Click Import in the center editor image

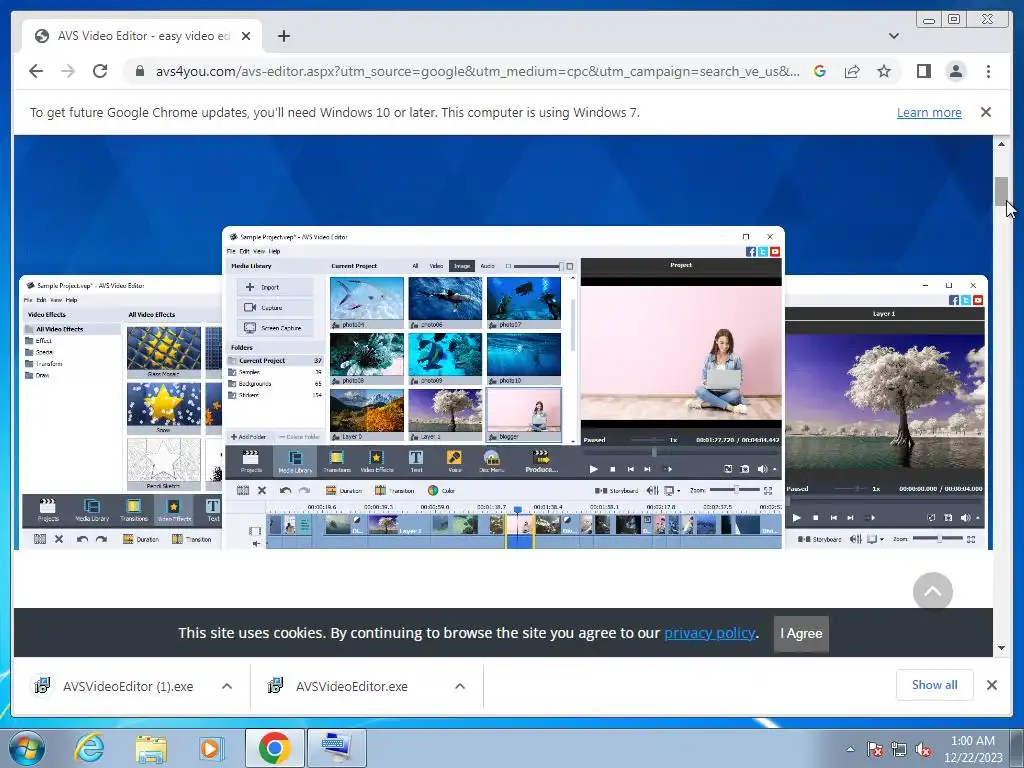tap(275, 287)
